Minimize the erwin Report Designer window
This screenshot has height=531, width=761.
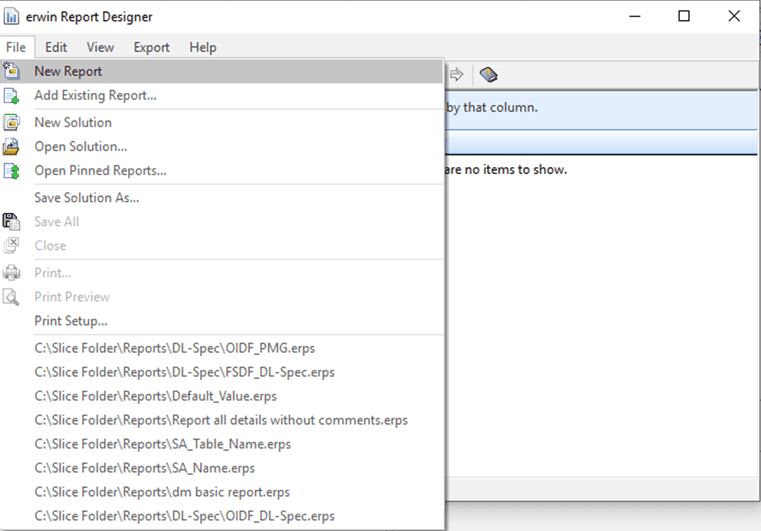click(635, 17)
